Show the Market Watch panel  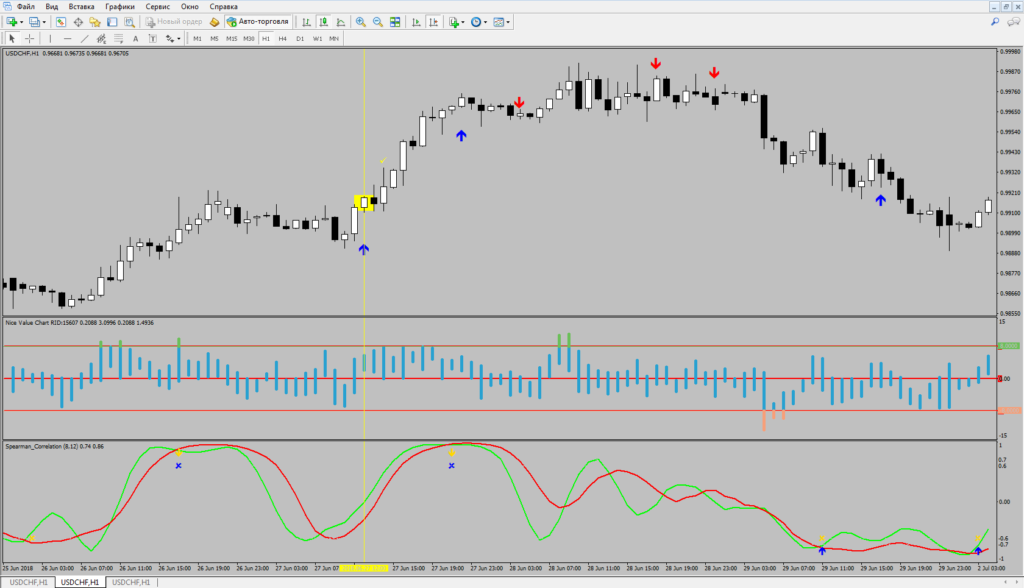pyautogui.click(x=61, y=22)
